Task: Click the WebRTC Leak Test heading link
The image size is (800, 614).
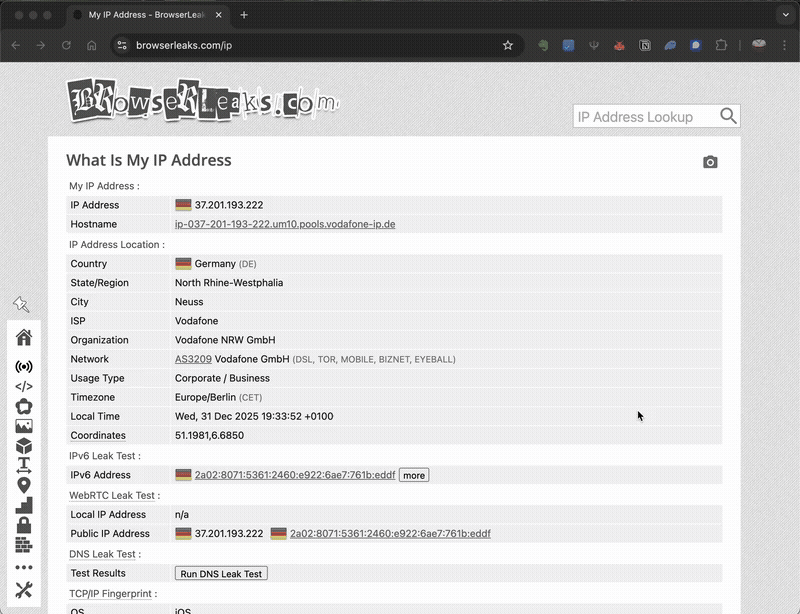Action: click(112, 495)
